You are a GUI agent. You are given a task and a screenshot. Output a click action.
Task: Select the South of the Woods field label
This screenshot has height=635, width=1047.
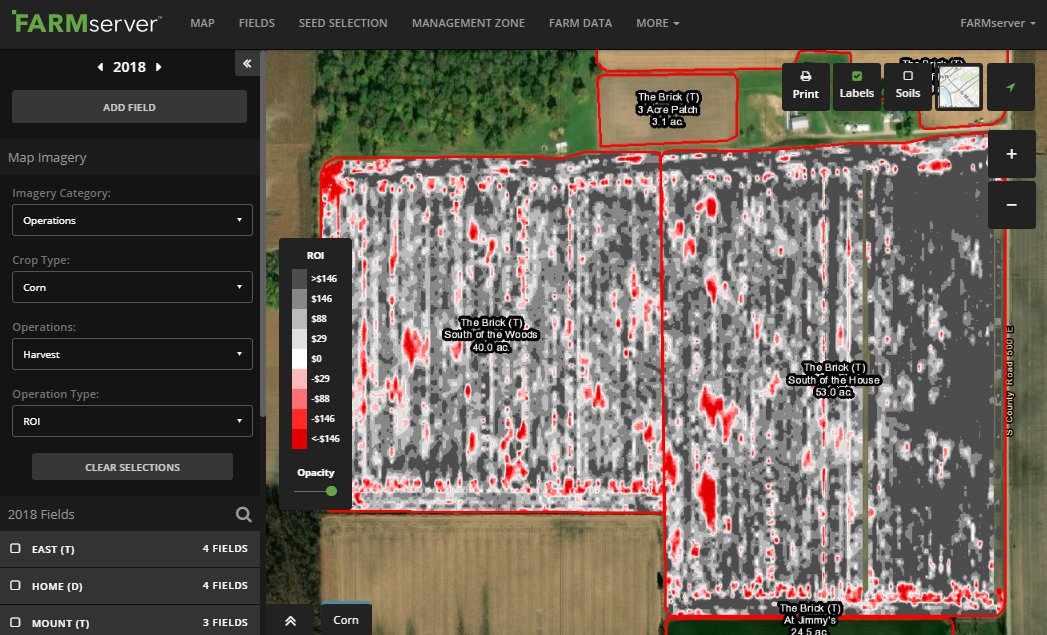[491, 335]
